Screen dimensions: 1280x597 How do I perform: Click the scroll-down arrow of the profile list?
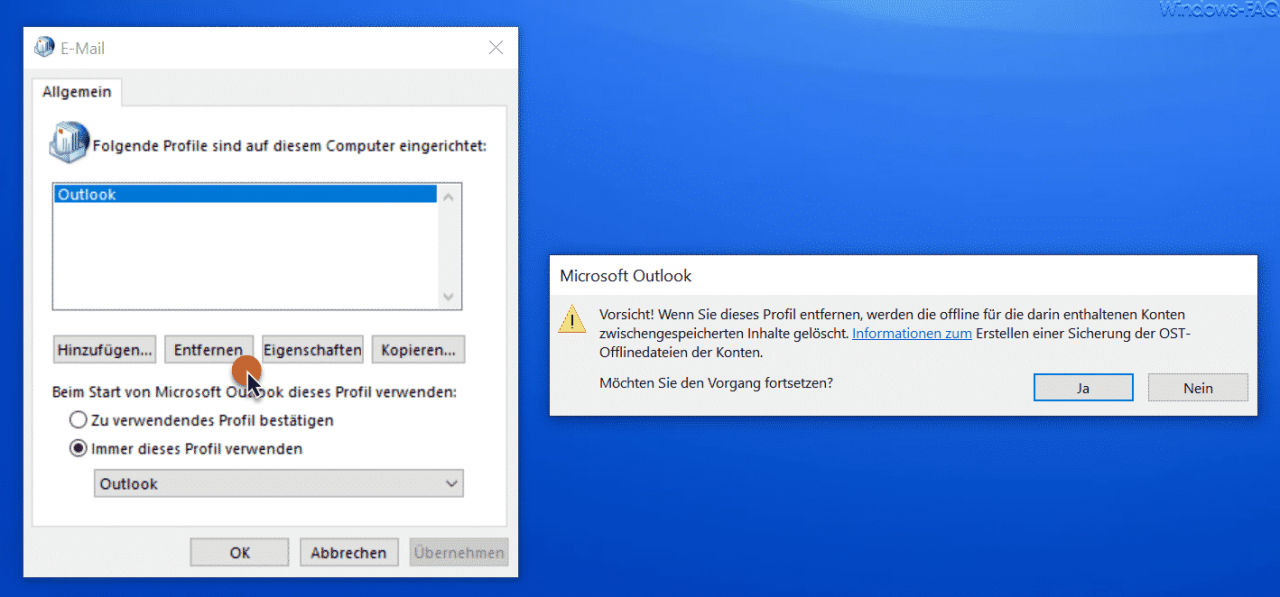click(449, 297)
